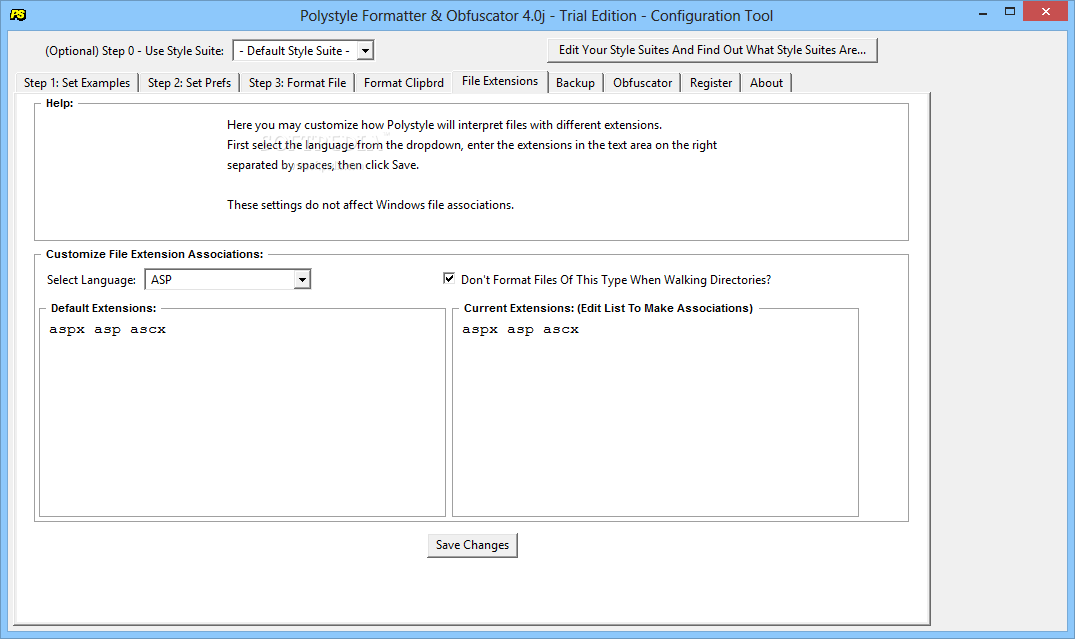
Task: Select the File Extensions tab
Action: [x=500, y=82]
